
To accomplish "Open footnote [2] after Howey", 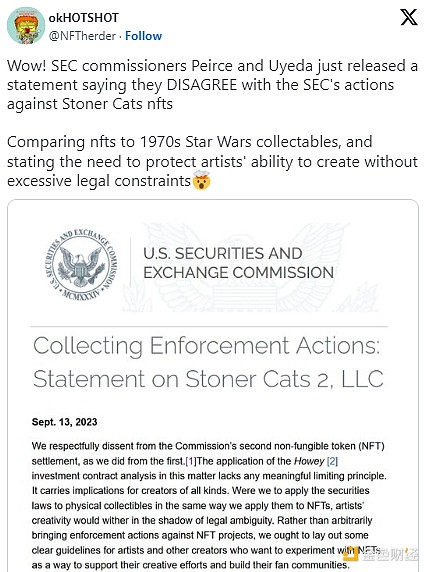I will point(332,461).
